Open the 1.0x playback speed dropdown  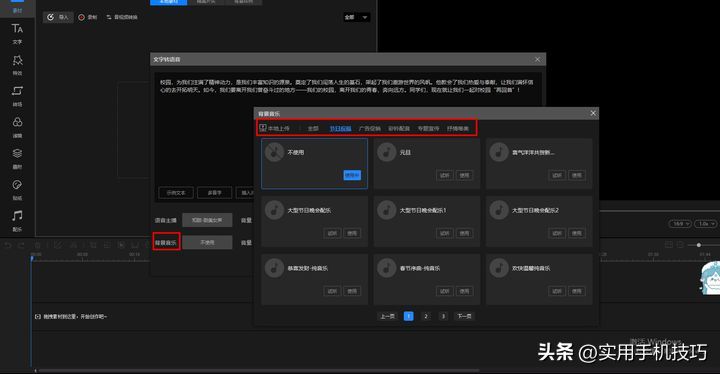(705, 224)
